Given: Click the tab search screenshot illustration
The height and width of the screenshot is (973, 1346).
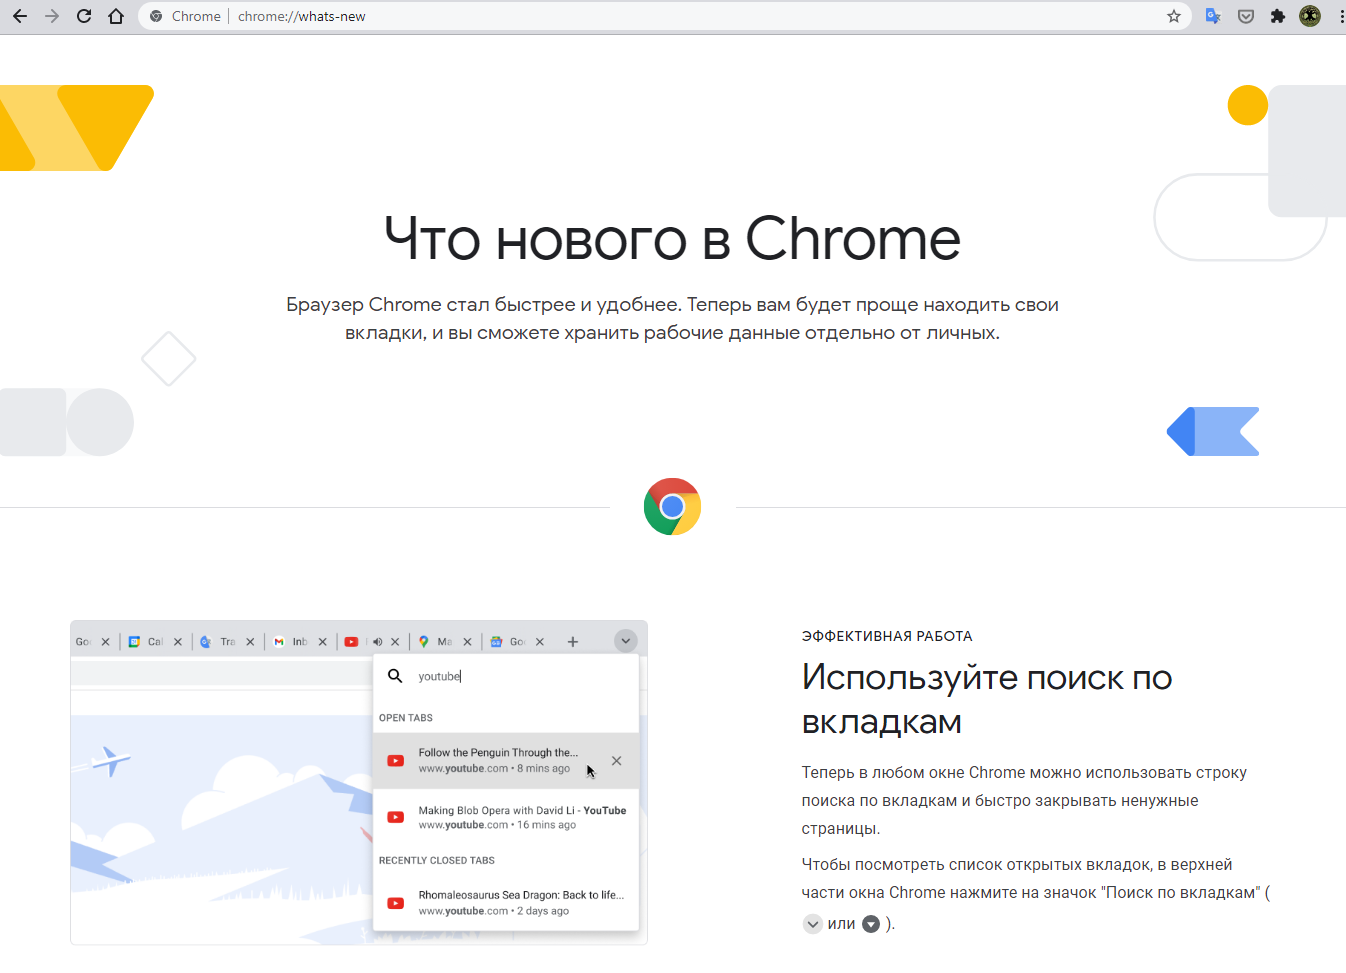Looking at the screenshot, I should point(359,783).
